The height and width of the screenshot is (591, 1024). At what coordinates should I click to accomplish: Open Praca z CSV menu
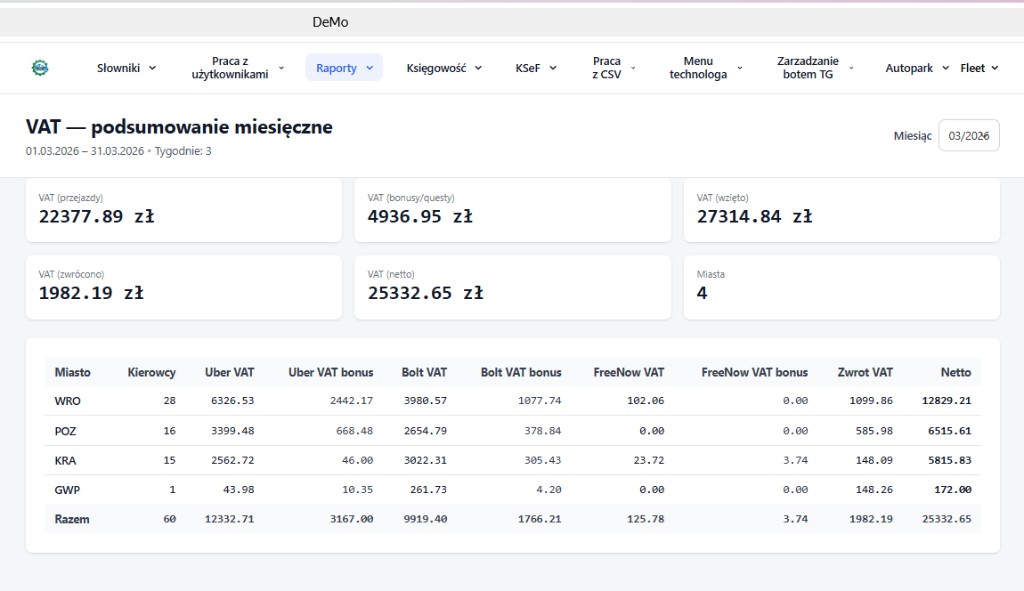(614, 68)
